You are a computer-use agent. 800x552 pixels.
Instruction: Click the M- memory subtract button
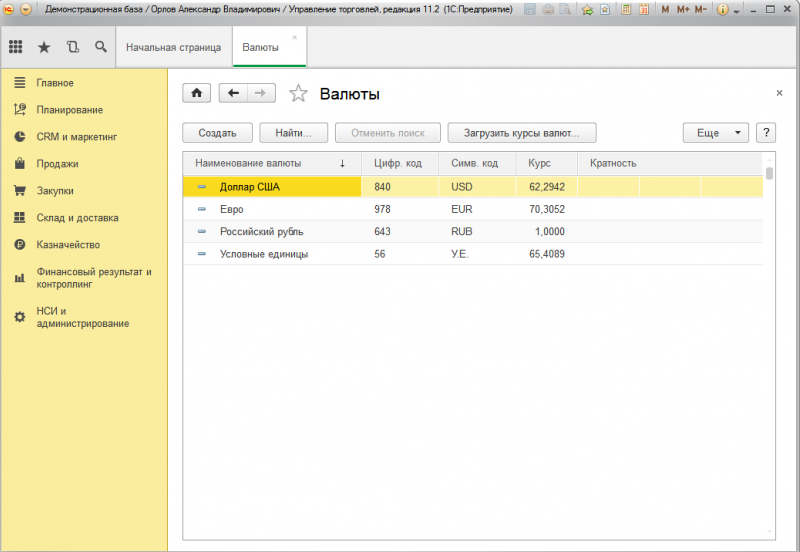(701, 9)
